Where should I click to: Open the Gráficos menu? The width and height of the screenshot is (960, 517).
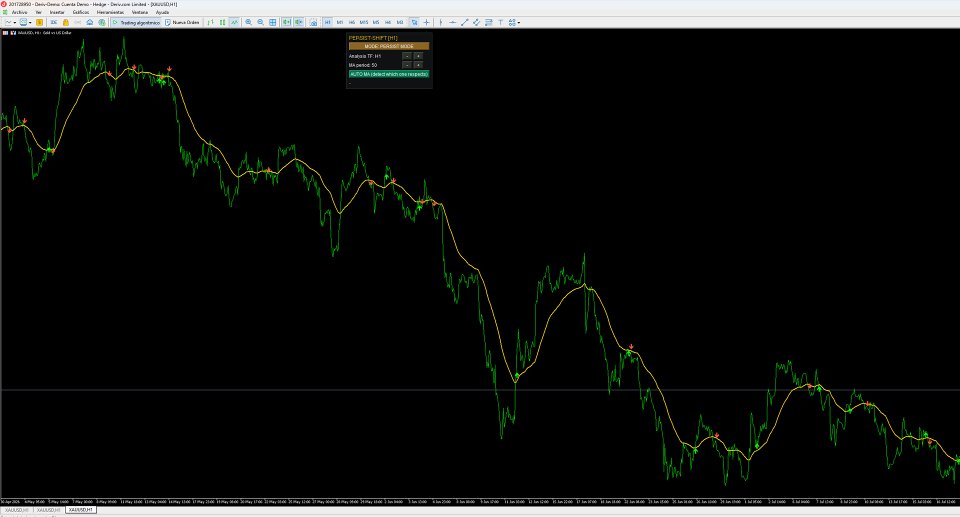pos(81,12)
